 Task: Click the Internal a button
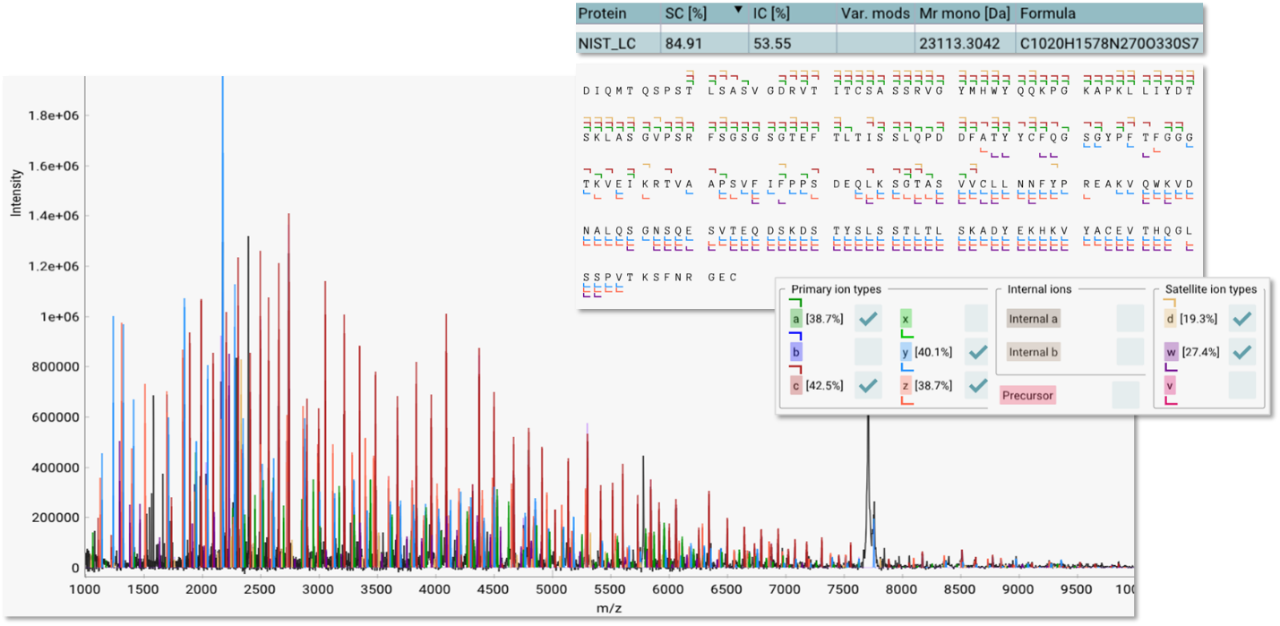(1033, 318)
